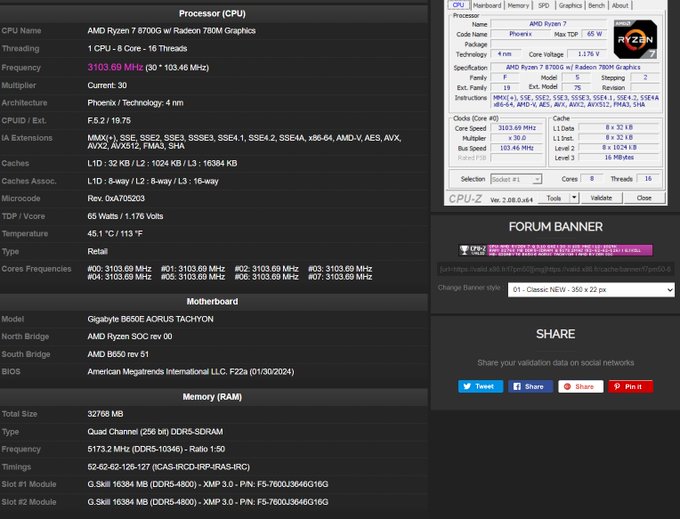
Task: Click the red-icon white Share button
Action: (x=581, y=386)
